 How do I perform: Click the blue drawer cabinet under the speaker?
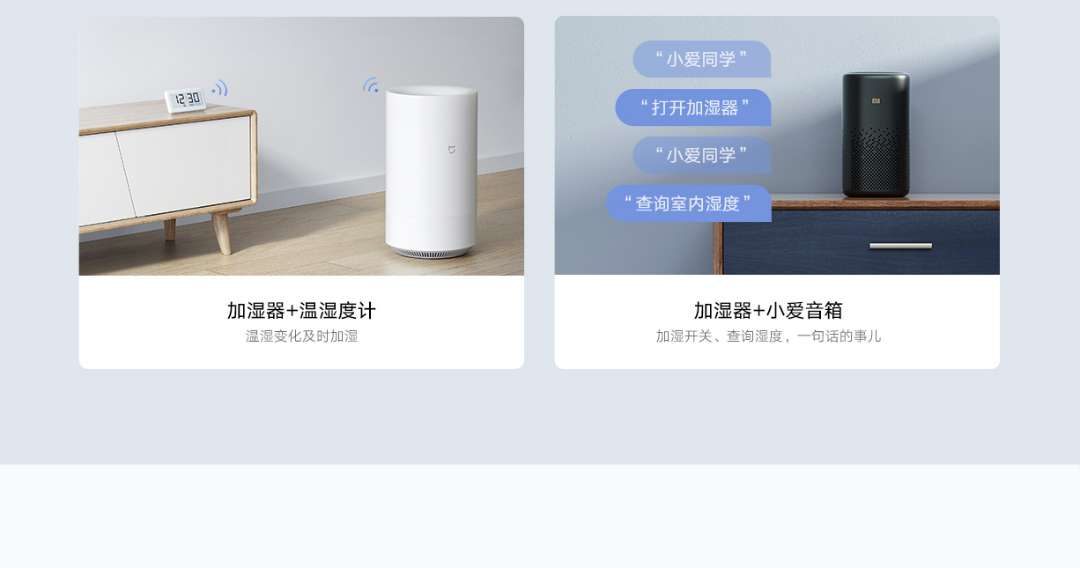click(856, 238)
